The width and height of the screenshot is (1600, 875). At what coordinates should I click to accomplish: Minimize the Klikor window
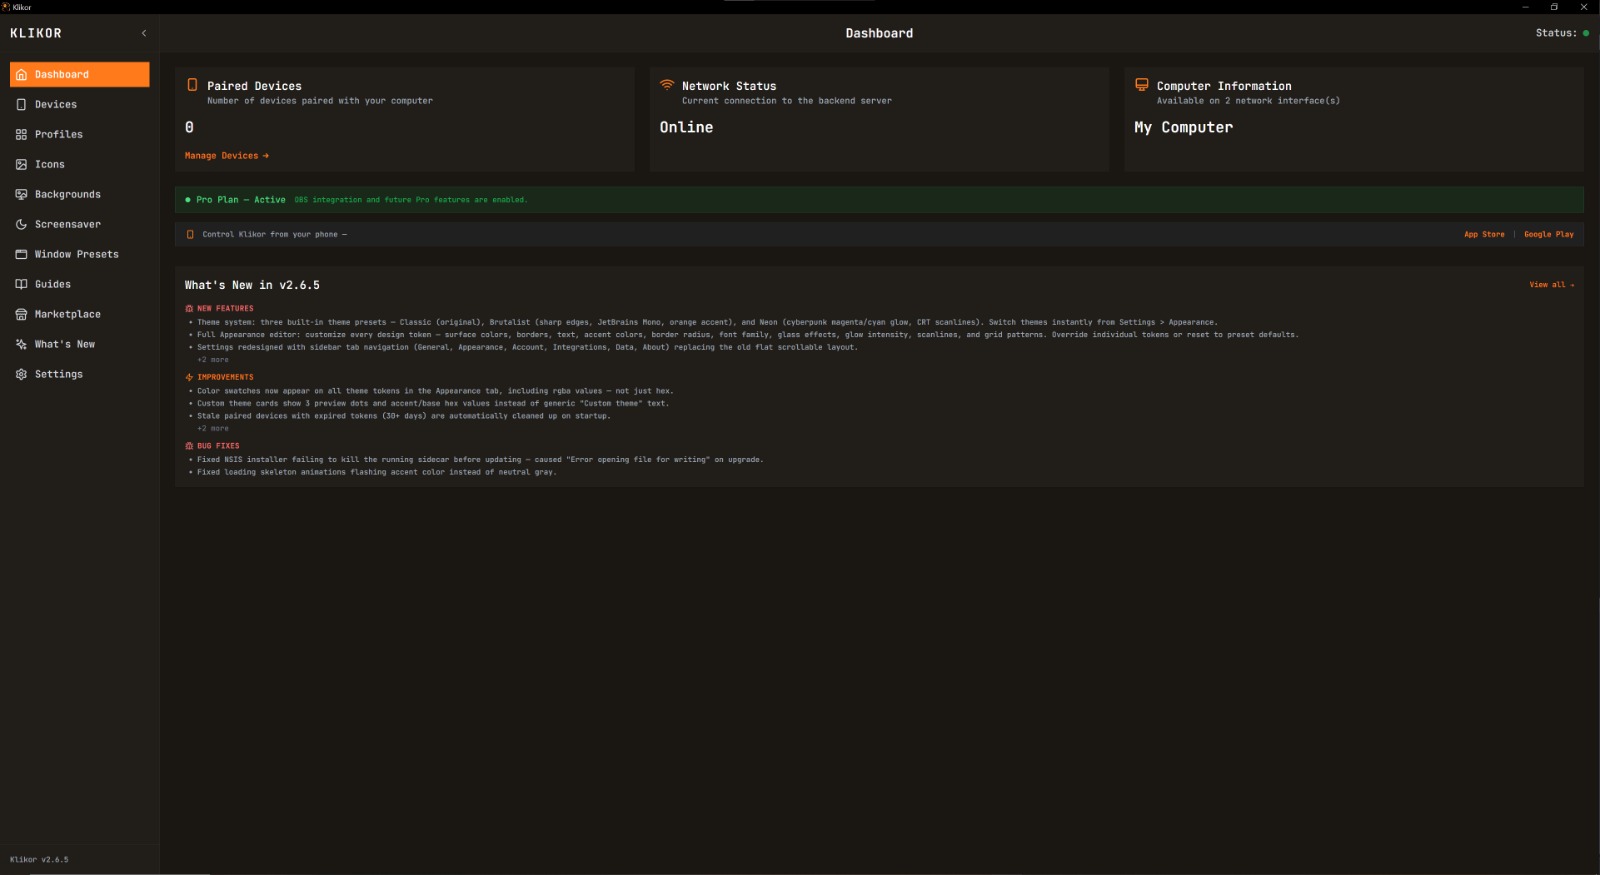click(x=1525, y=6)
